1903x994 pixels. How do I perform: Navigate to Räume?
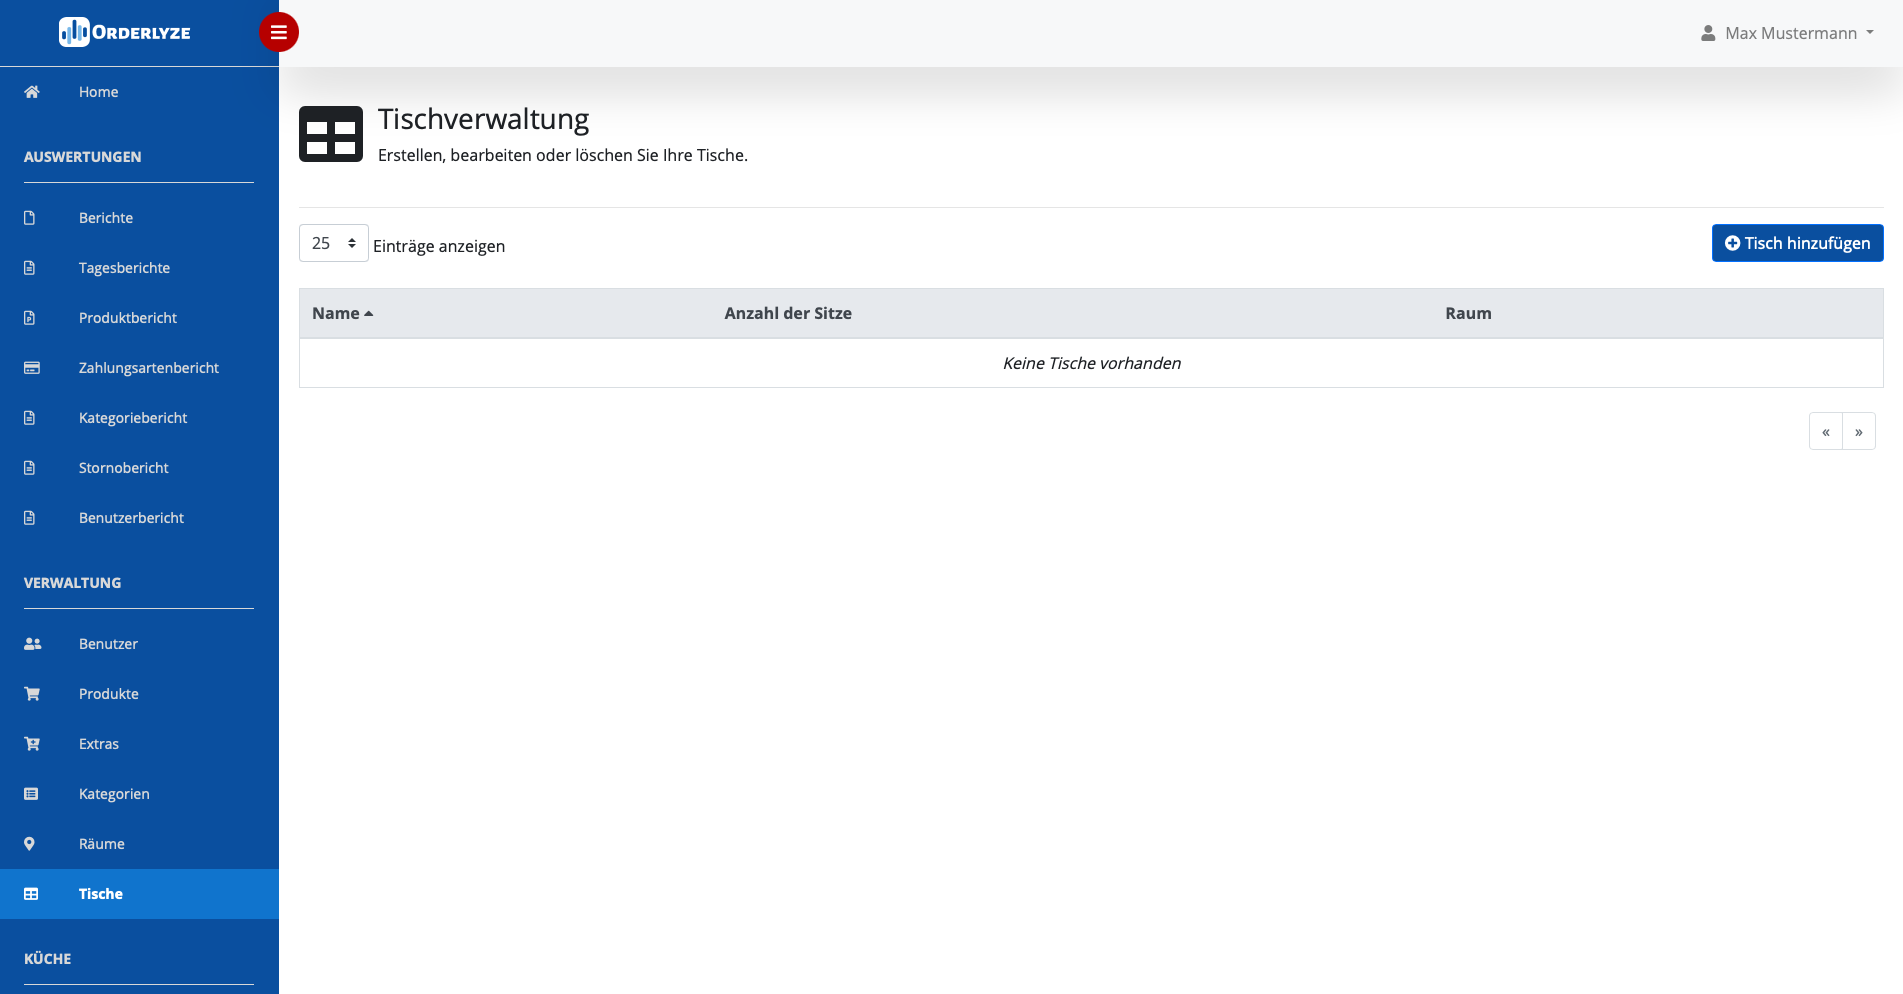[139, 844]
